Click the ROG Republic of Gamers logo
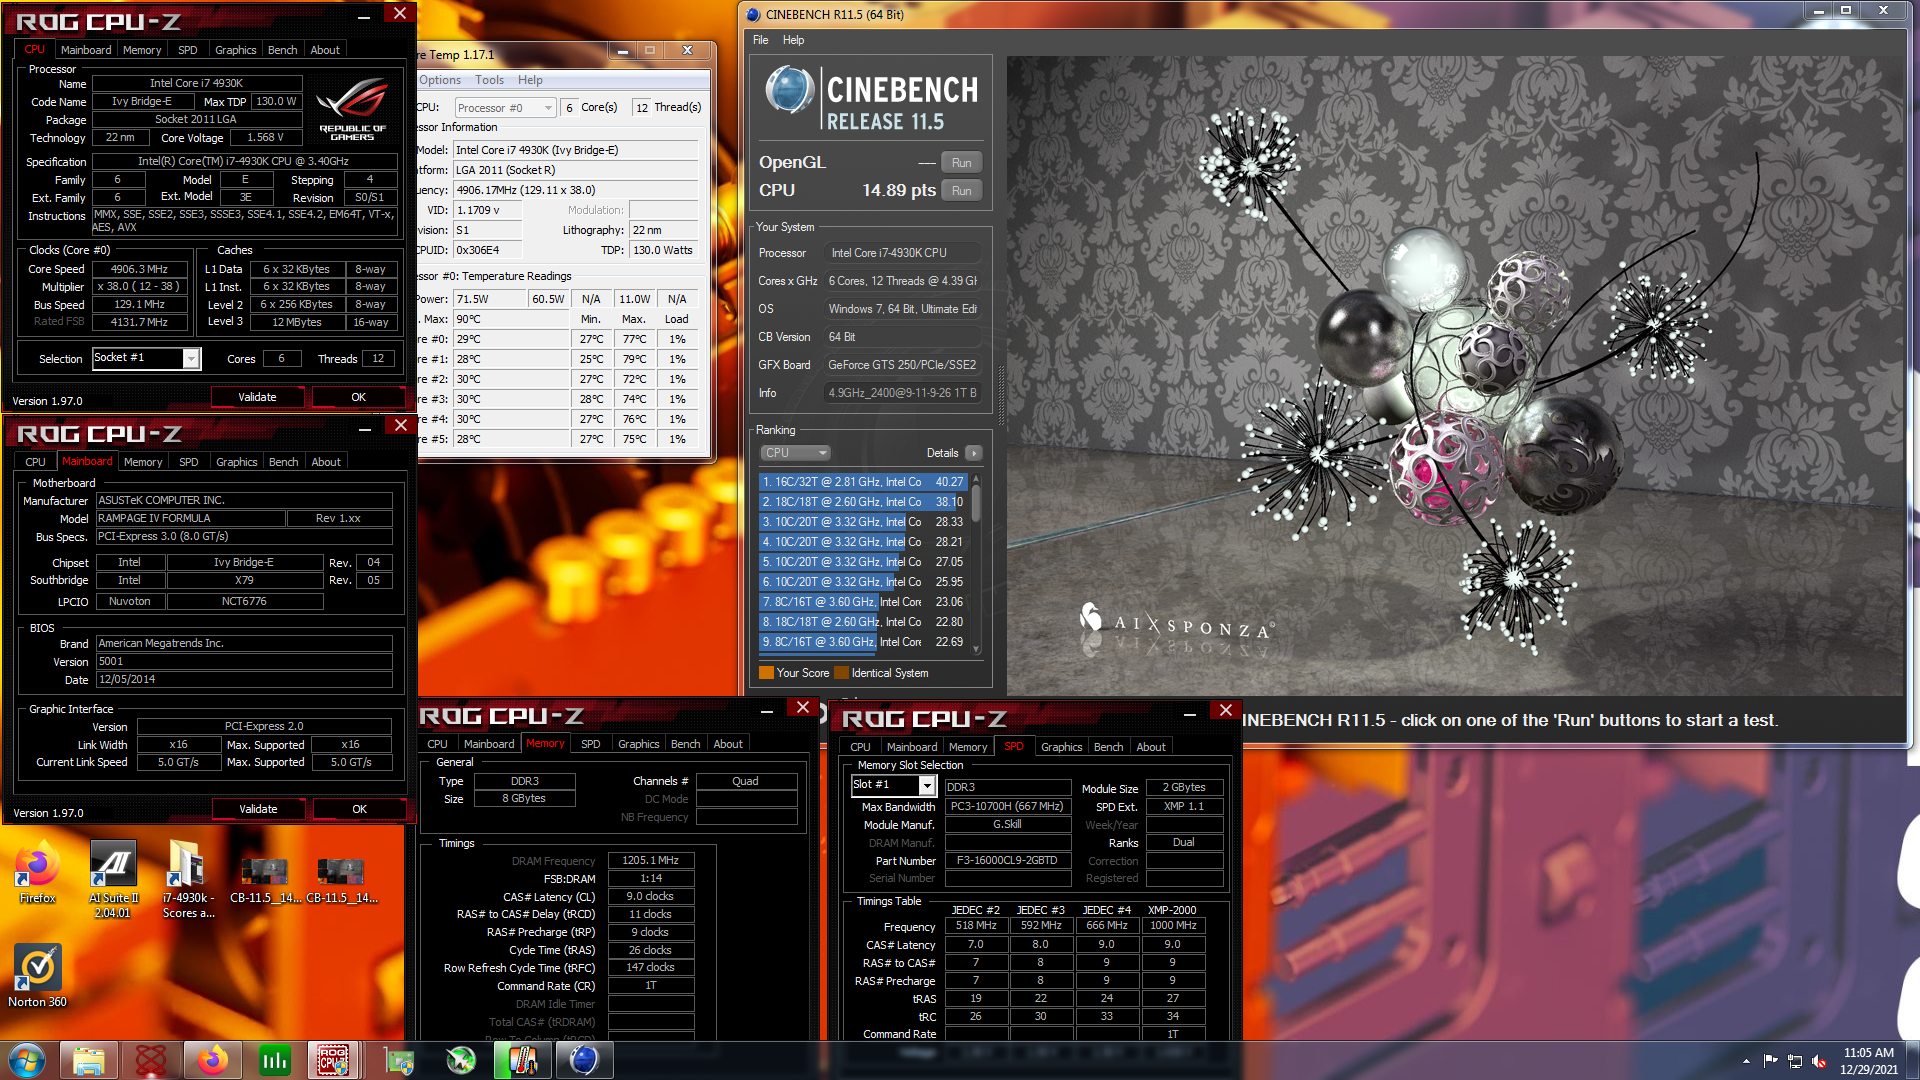Image resolution: width=1920 pixels, height=1080 pixels. [x=352, y=107]
